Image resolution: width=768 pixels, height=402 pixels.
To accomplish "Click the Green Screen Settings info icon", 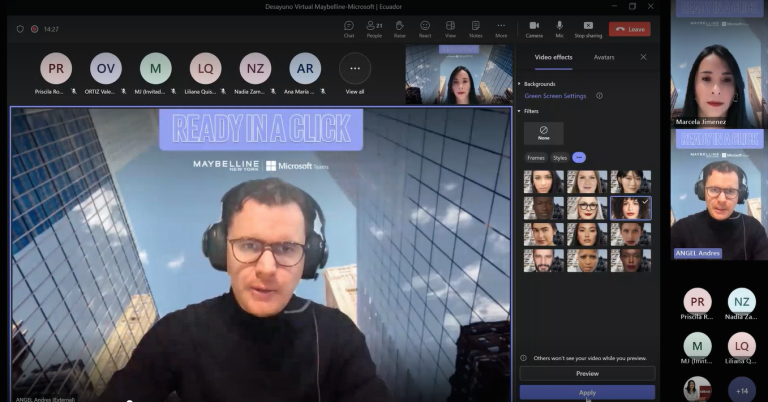I will (x=599, y=96).
